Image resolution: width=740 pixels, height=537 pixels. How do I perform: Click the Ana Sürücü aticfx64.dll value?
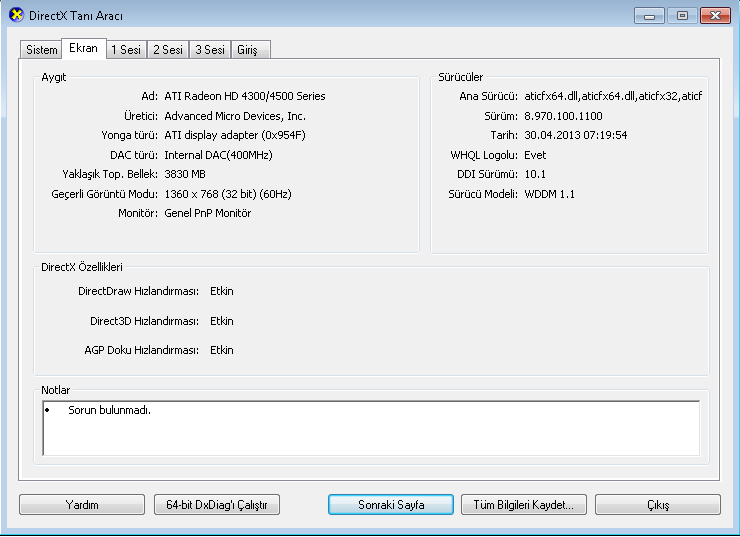click(613, 96)
